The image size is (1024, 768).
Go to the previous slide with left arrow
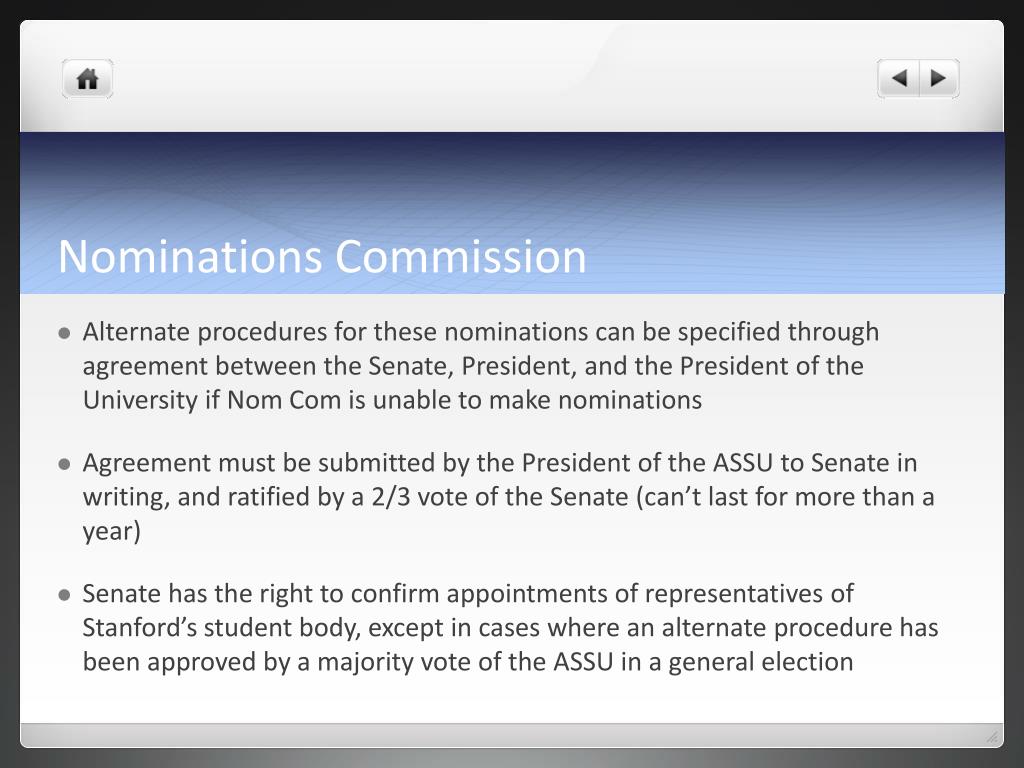[899, 79]
